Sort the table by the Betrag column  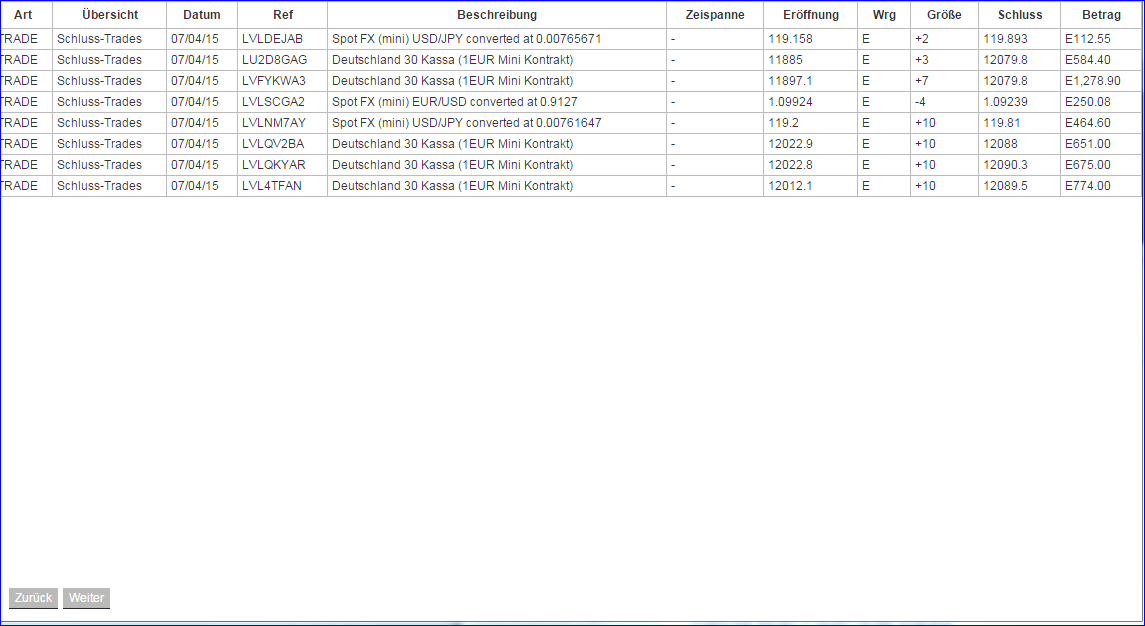(x=1101, y=14)
